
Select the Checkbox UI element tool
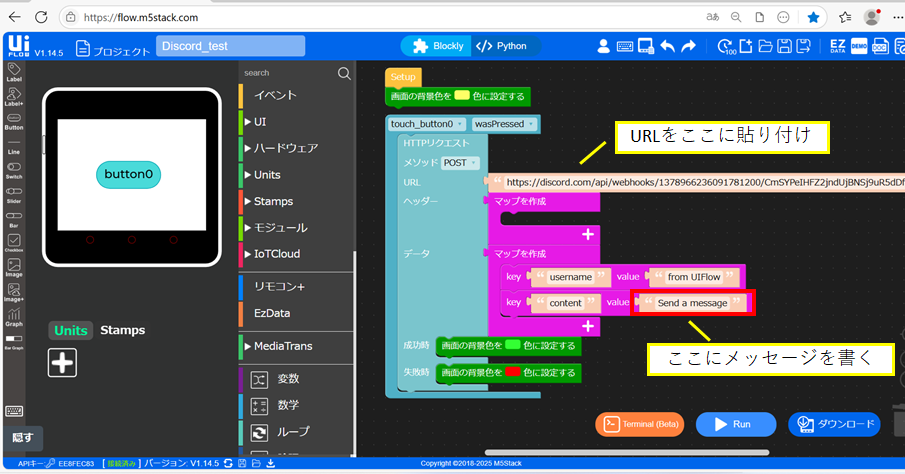point(14,243)
